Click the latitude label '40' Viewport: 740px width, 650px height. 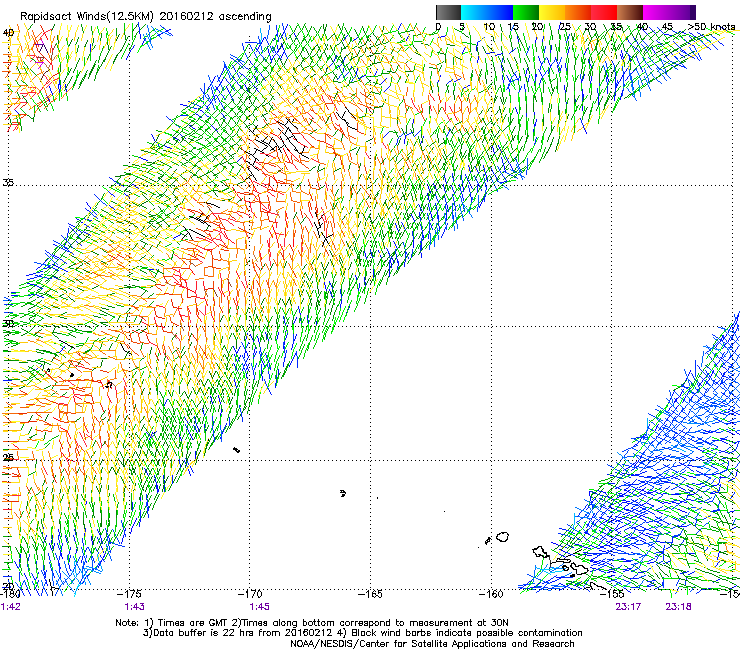8,33
